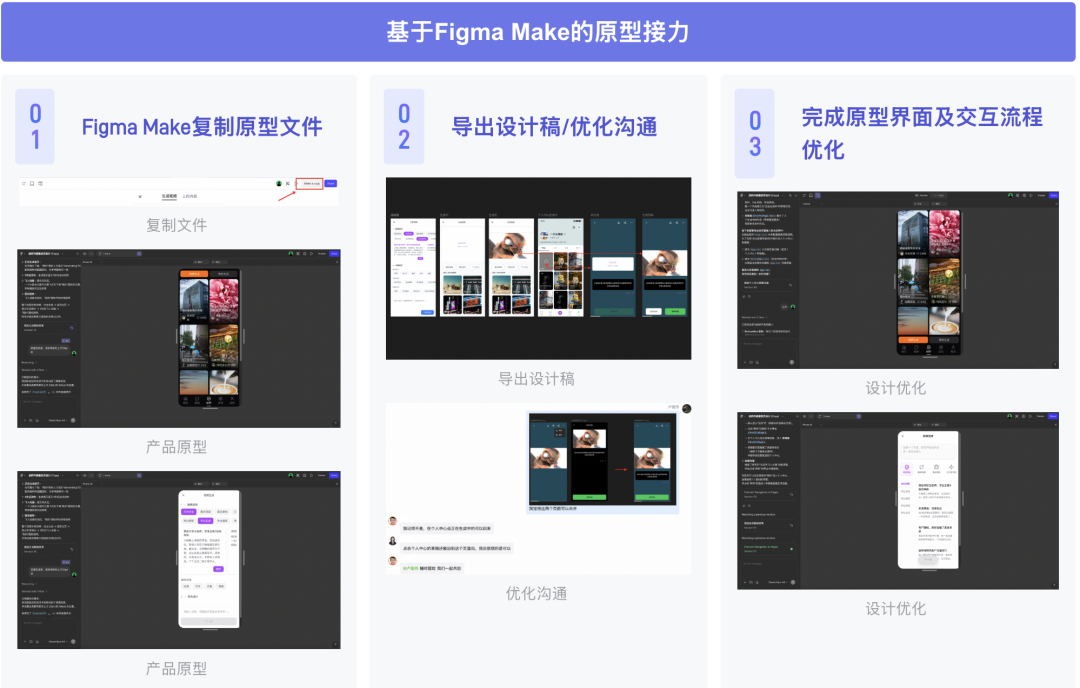Click the purple button in step 01's white form prototype
This screenshot has height=688, width=1080.
(218, 569)
